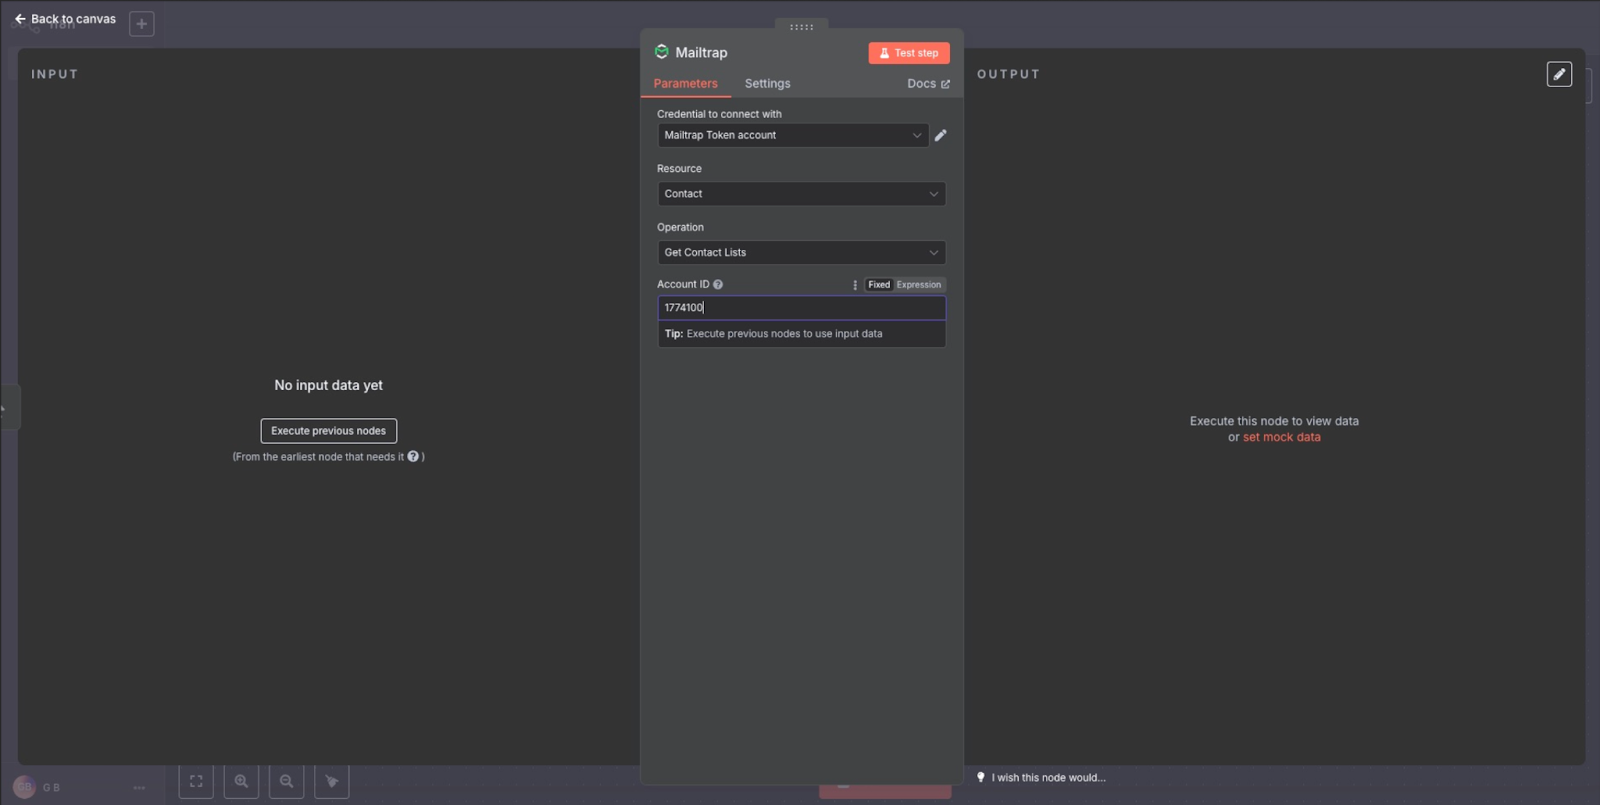Click the set mock data link
1600x805 pixels.
[1281, 437]
